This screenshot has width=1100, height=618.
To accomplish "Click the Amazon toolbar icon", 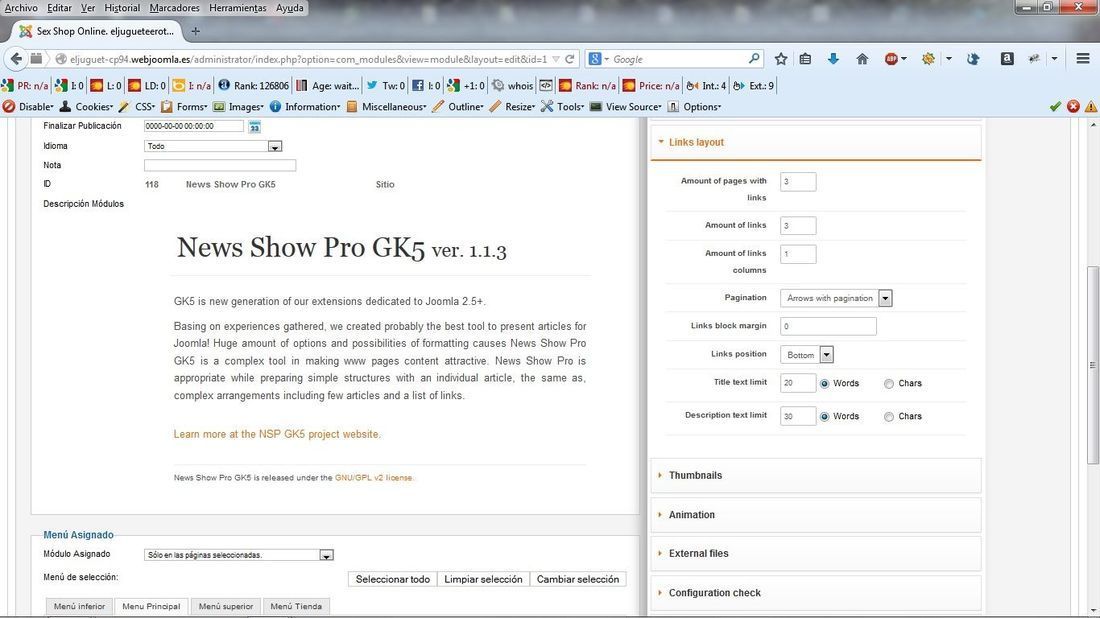I will pos(1007,59).
